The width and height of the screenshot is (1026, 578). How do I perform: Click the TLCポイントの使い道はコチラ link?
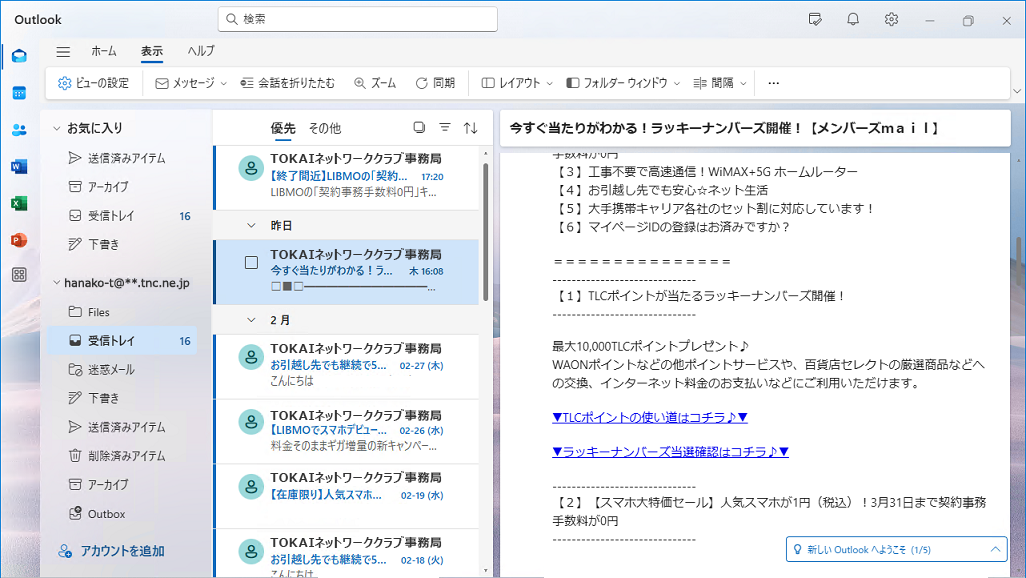(650, 417)
